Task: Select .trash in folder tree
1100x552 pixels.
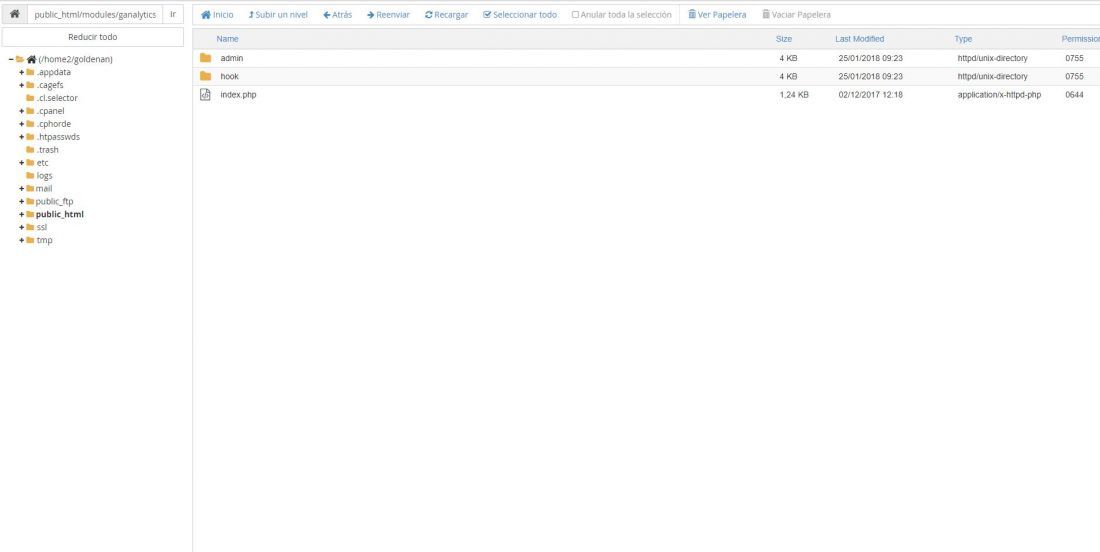Action: (x=48, y=150)
